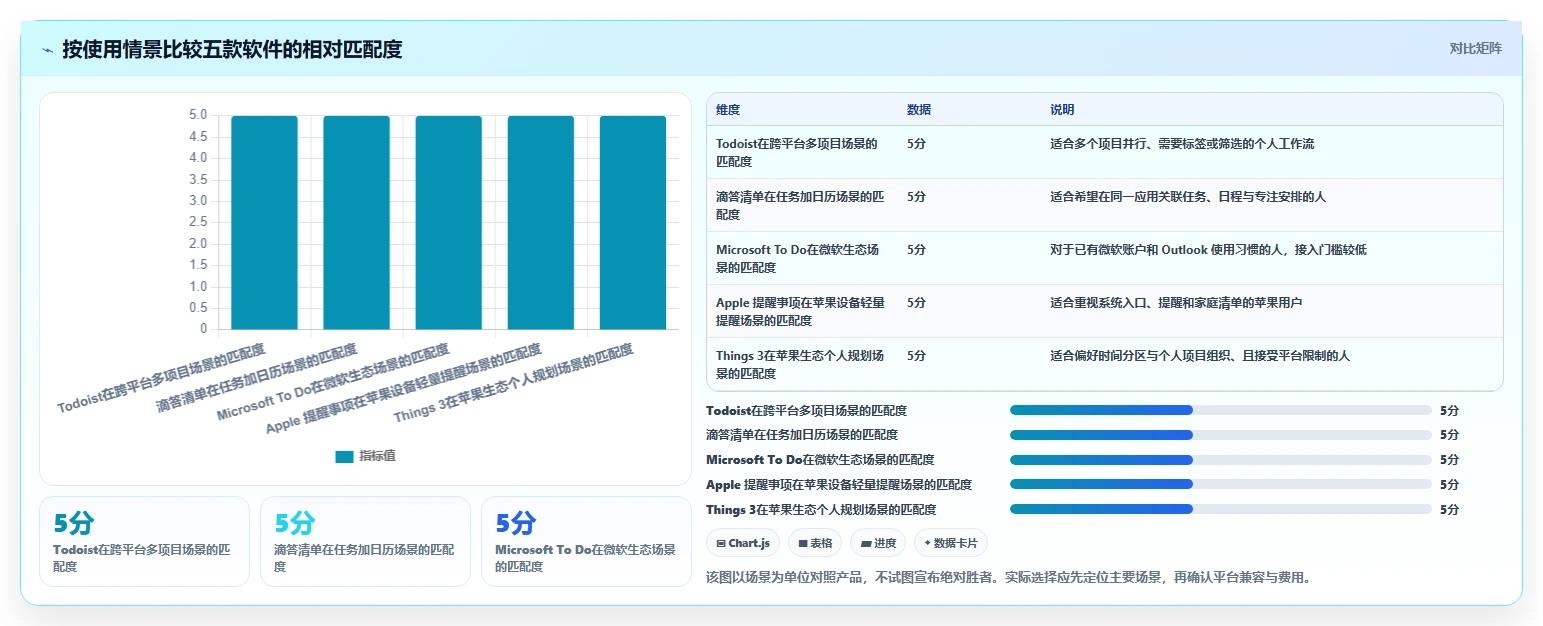The image size is (1543, 626).
Task: Click the 表格 tag chip
Action: tap(815, 543)
